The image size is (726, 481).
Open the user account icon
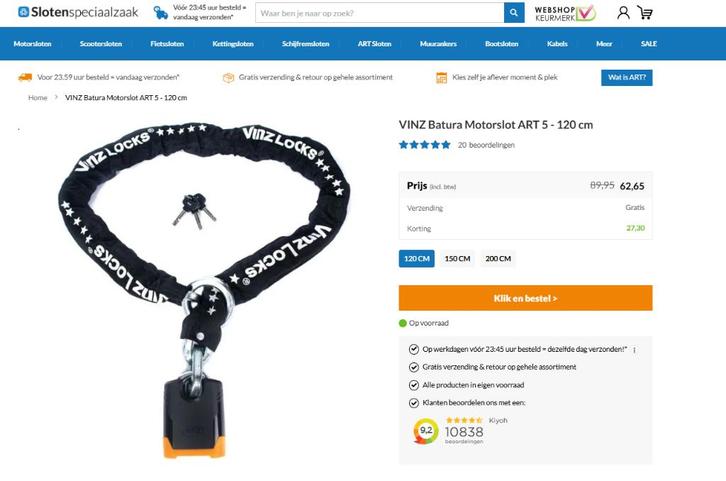[623, 12]
